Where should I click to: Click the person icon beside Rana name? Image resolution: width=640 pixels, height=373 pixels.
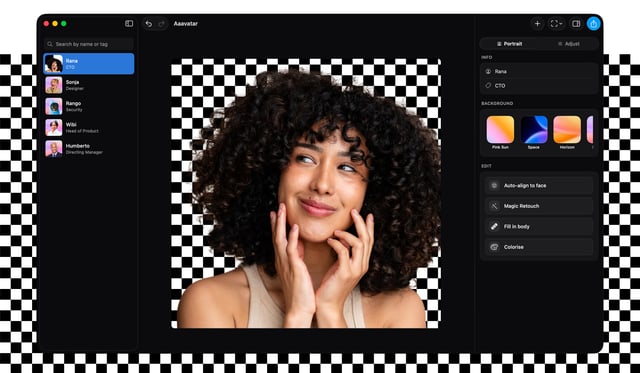click(488, 71)
